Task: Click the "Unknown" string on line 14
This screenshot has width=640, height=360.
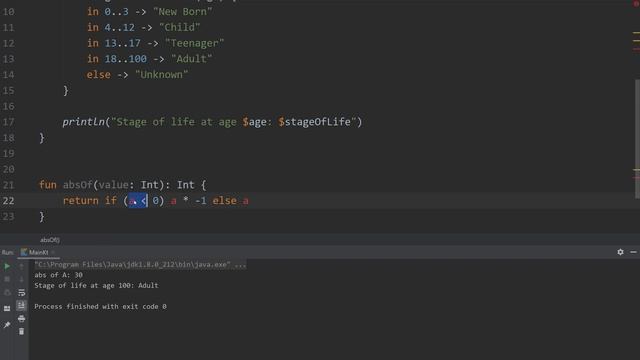Action: coord(162,75)
